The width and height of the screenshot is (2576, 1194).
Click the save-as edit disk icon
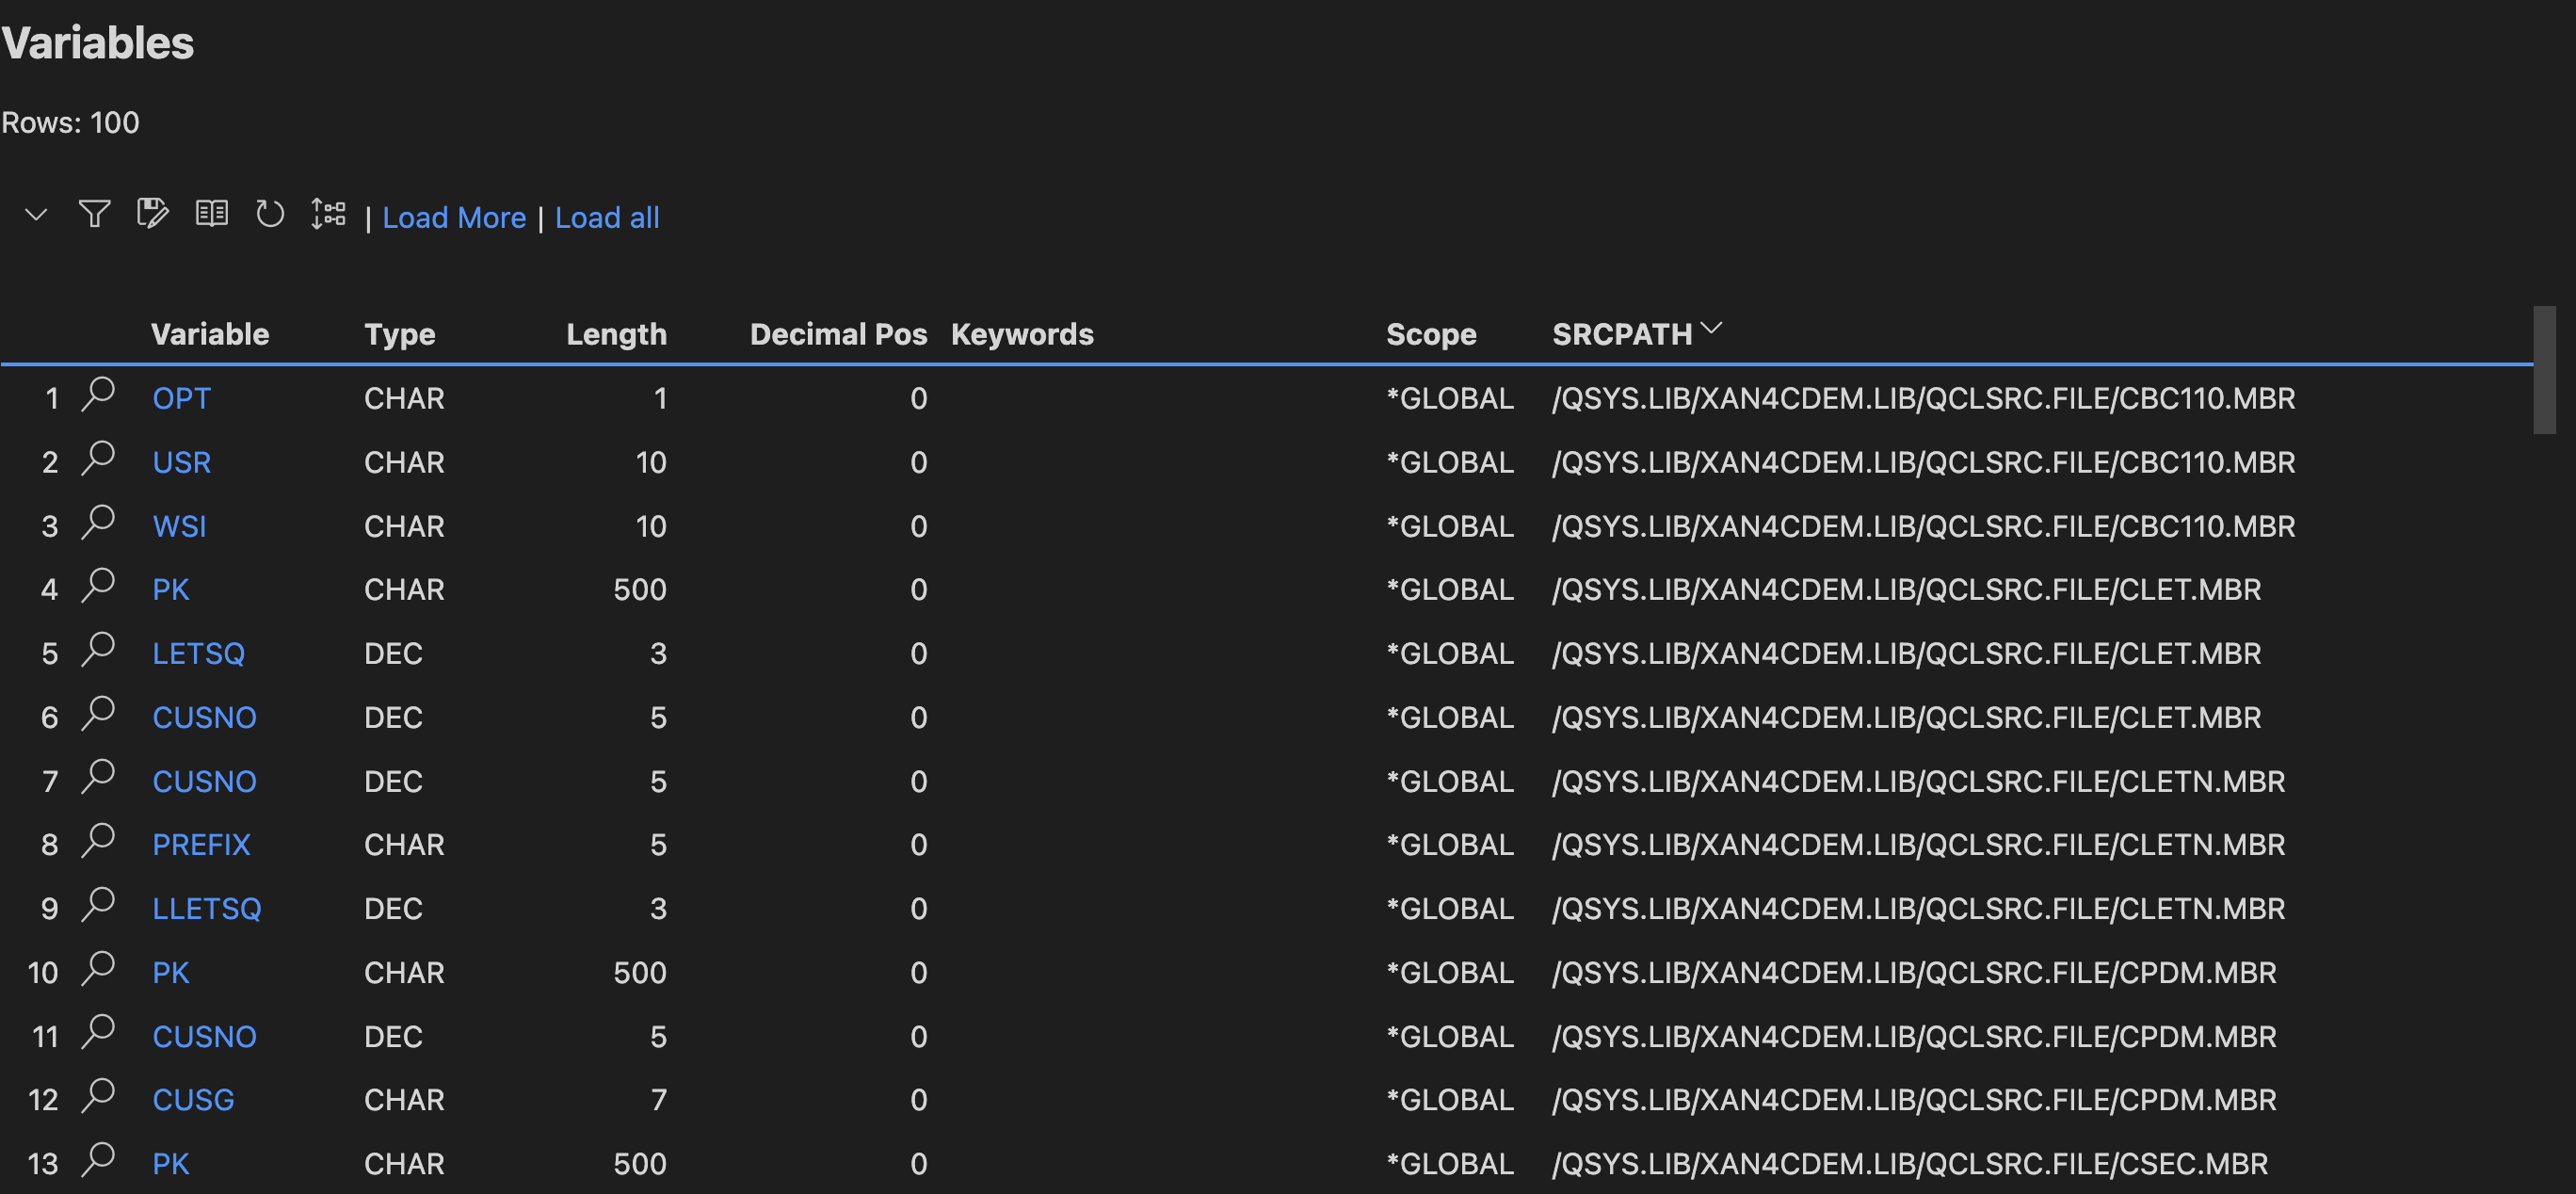click(x=152, y=214)
